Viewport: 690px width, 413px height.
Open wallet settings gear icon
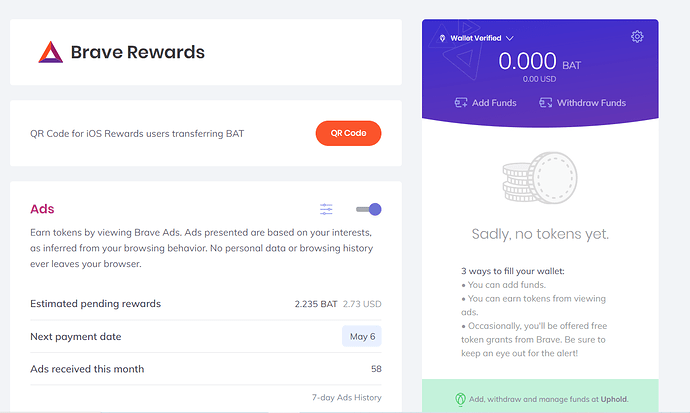(x=637, y=37)
